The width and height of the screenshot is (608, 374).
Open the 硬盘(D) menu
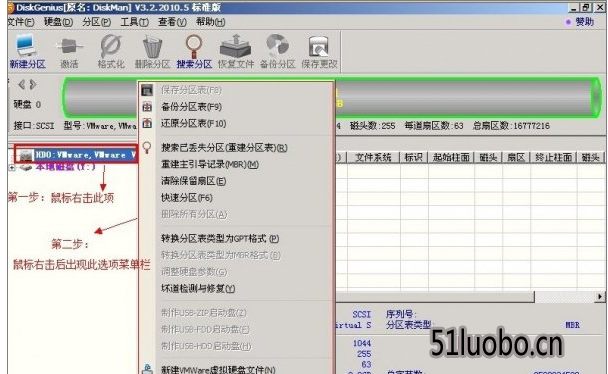tap(58, 22)
